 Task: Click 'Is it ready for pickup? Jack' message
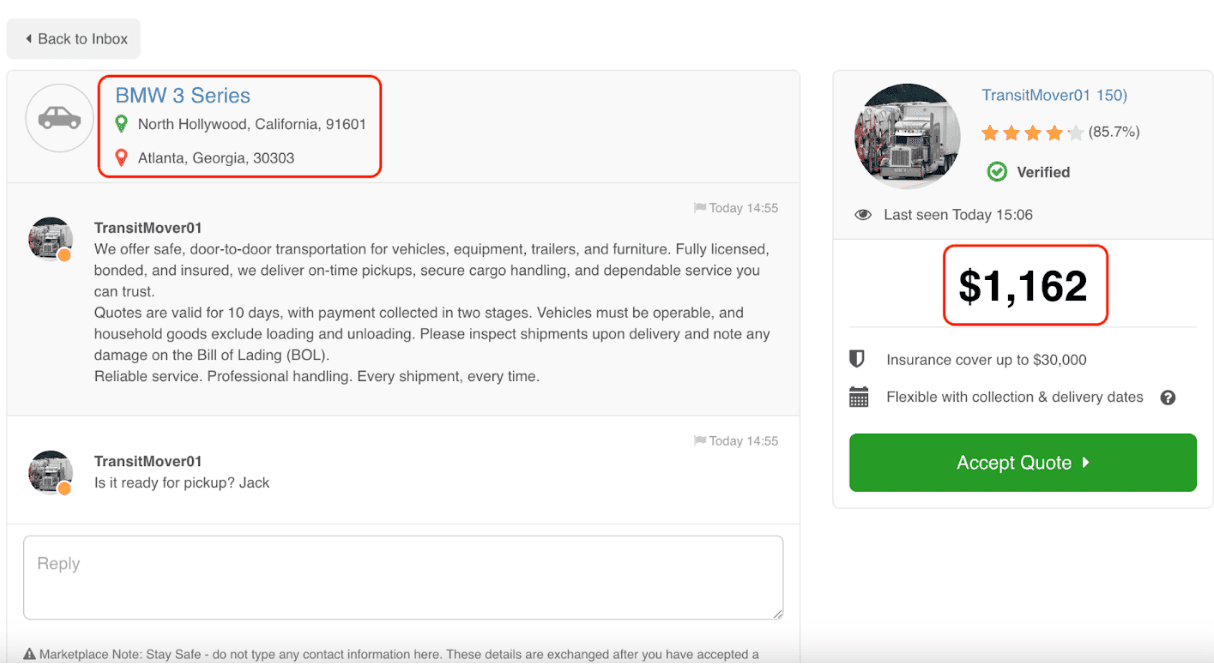182,482
